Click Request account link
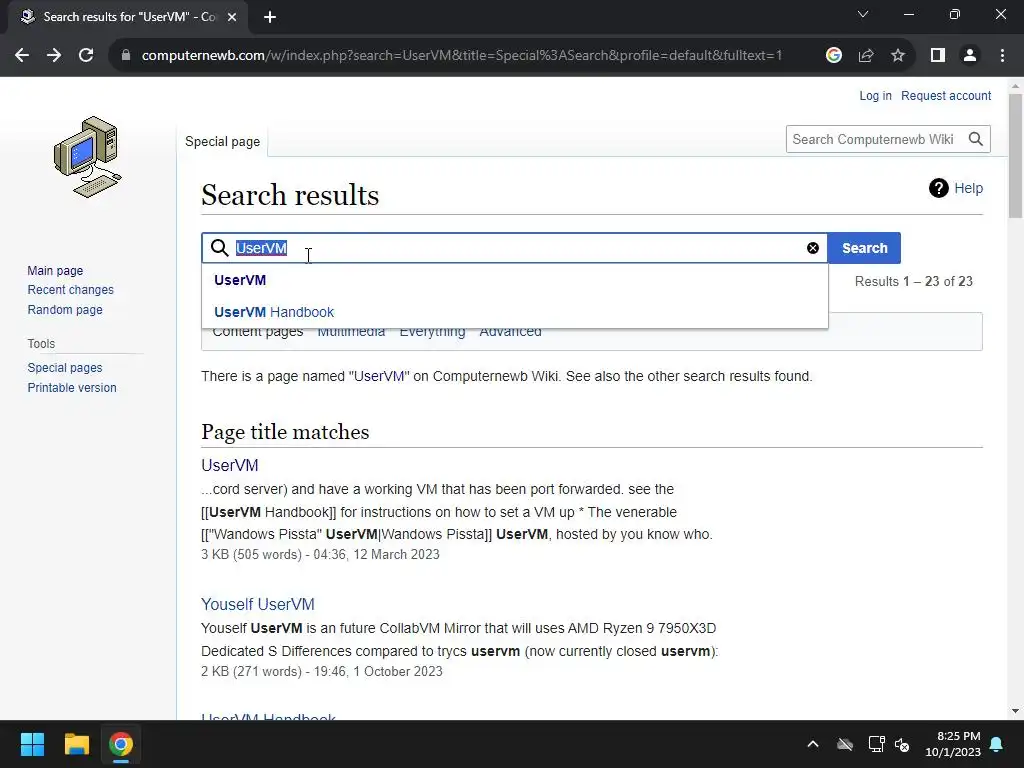The height and width of the screenshot is (768, 1024). pyautogui.click(x=946, y=95)
